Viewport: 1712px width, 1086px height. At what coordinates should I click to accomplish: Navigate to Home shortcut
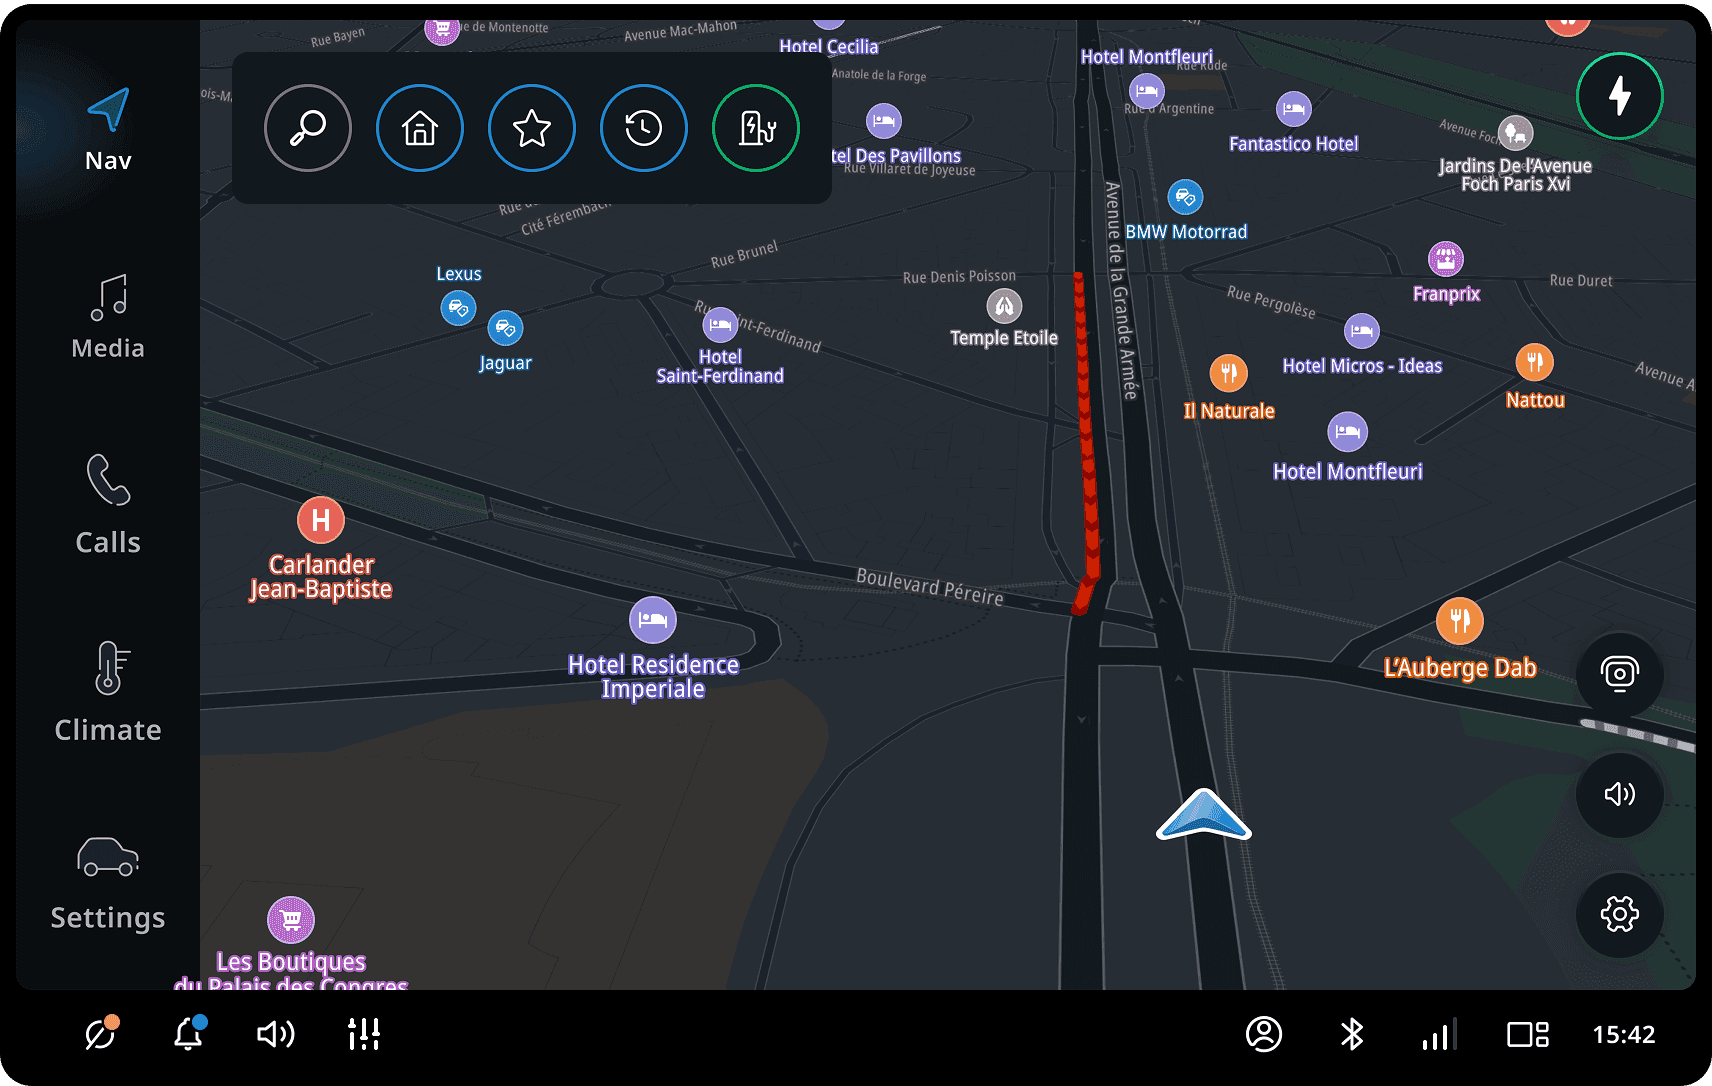tap(420, 128)
